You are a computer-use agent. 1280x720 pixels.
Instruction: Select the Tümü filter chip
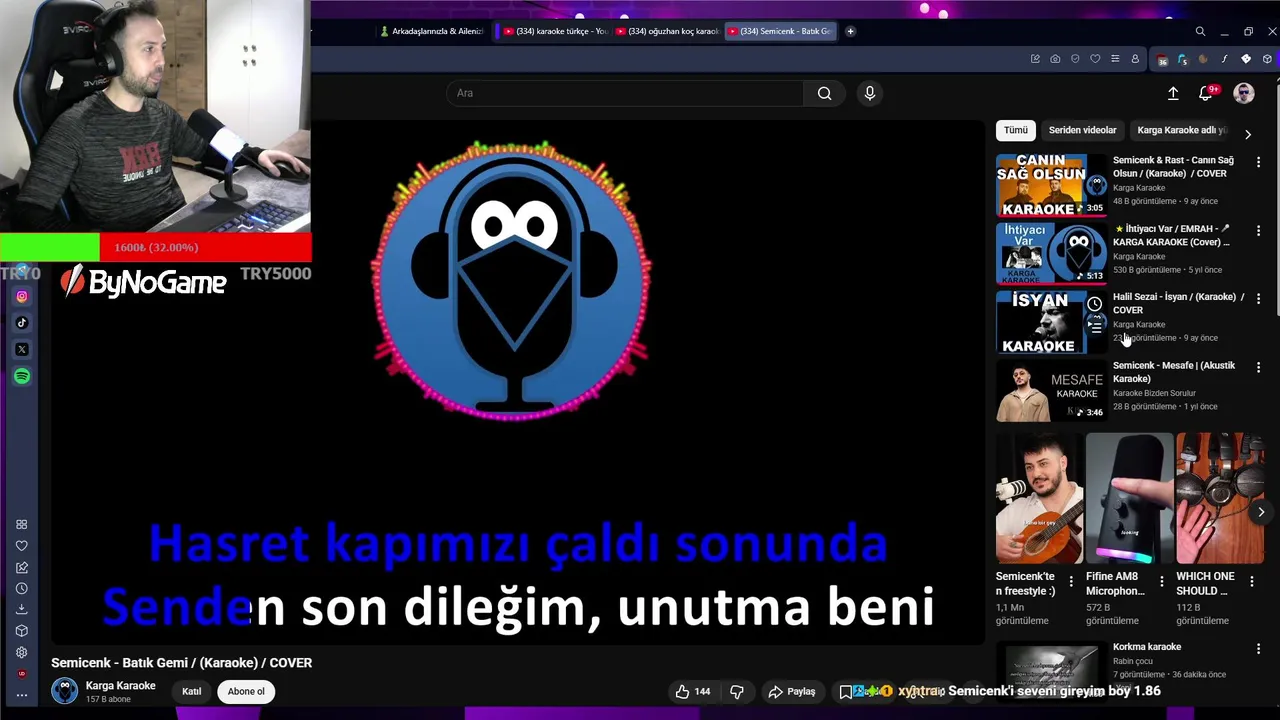pos(1016,130)
